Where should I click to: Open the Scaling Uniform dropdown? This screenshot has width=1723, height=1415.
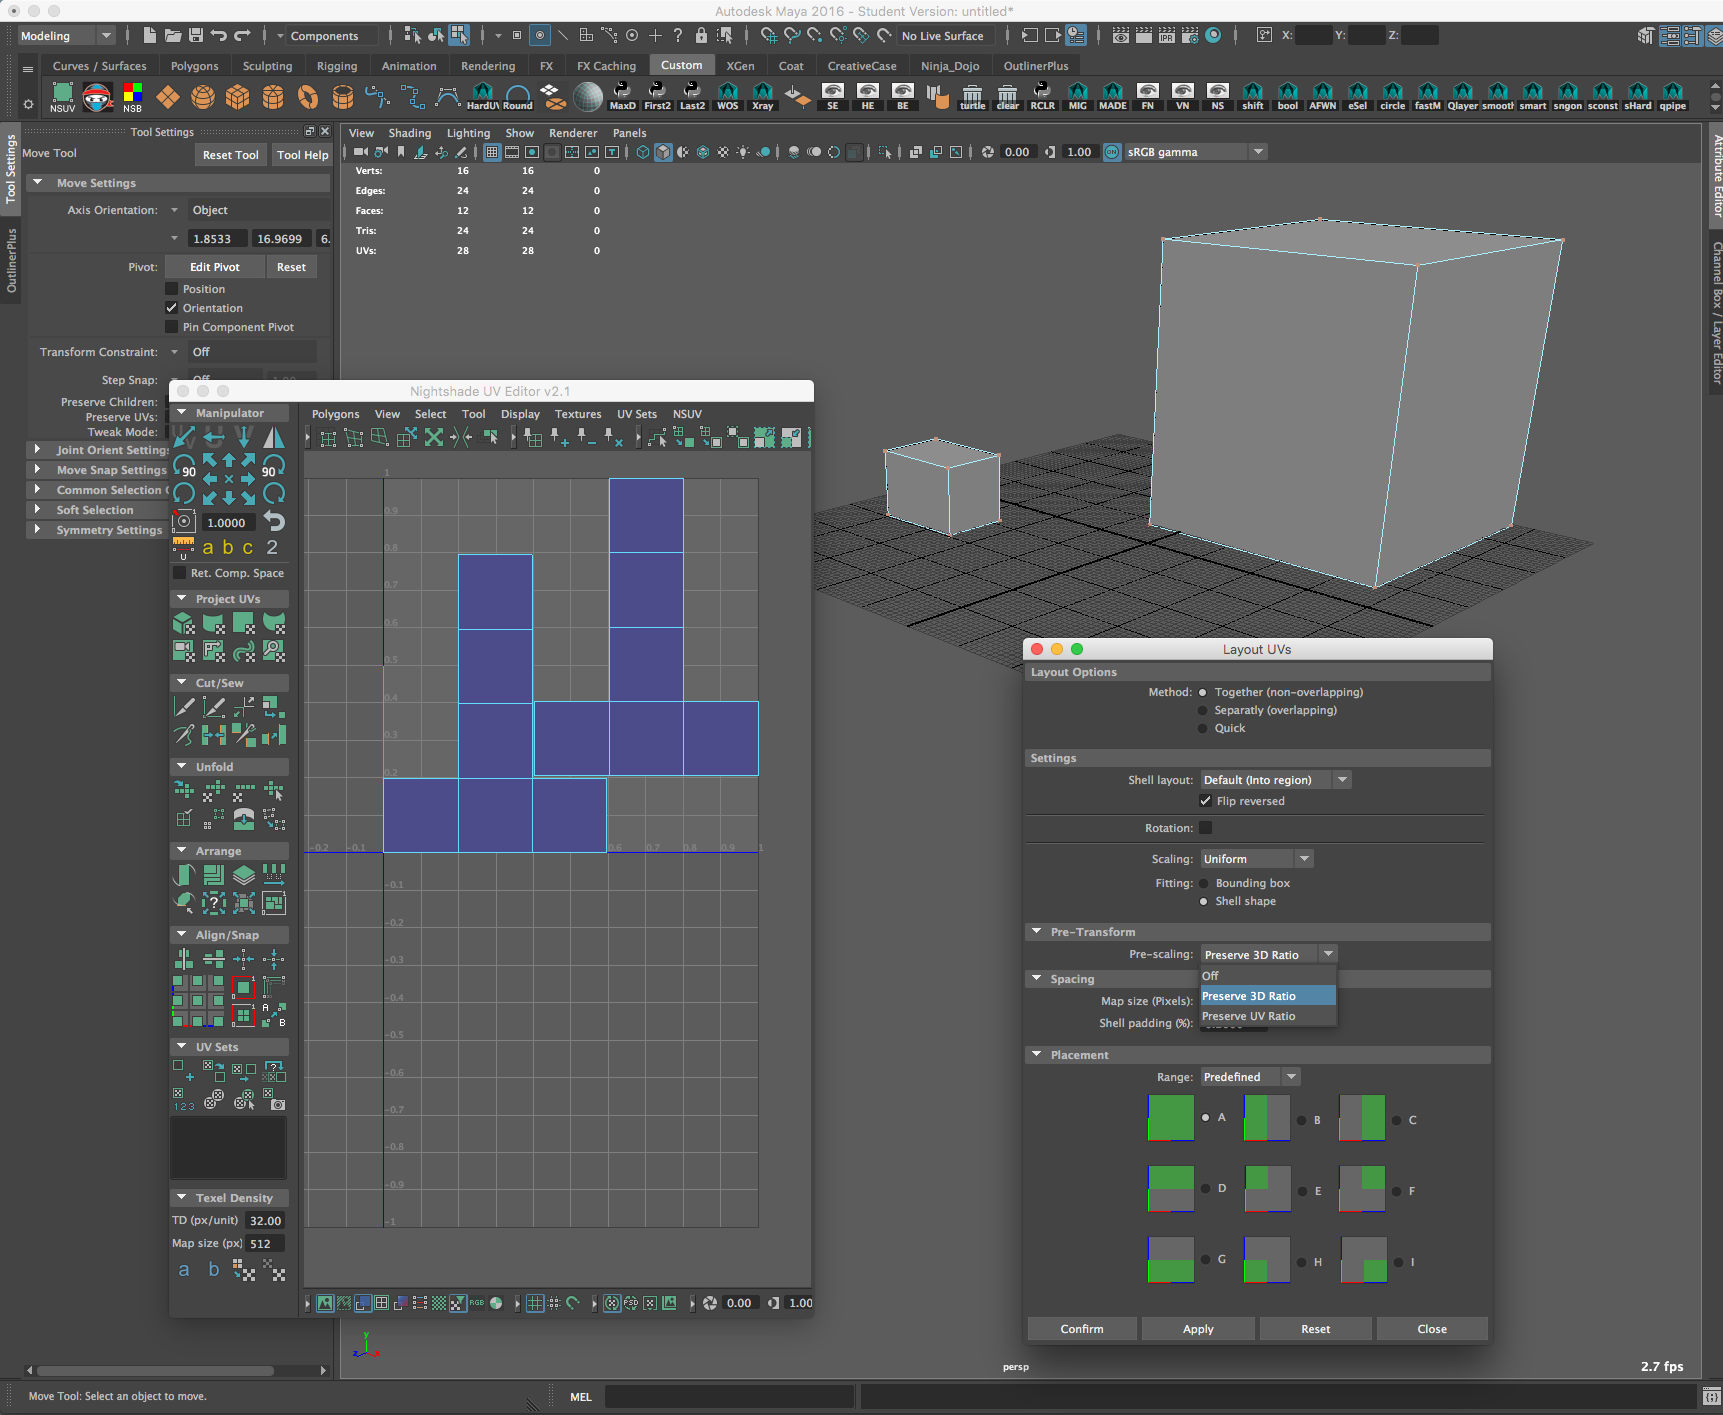coord(1256,859)
